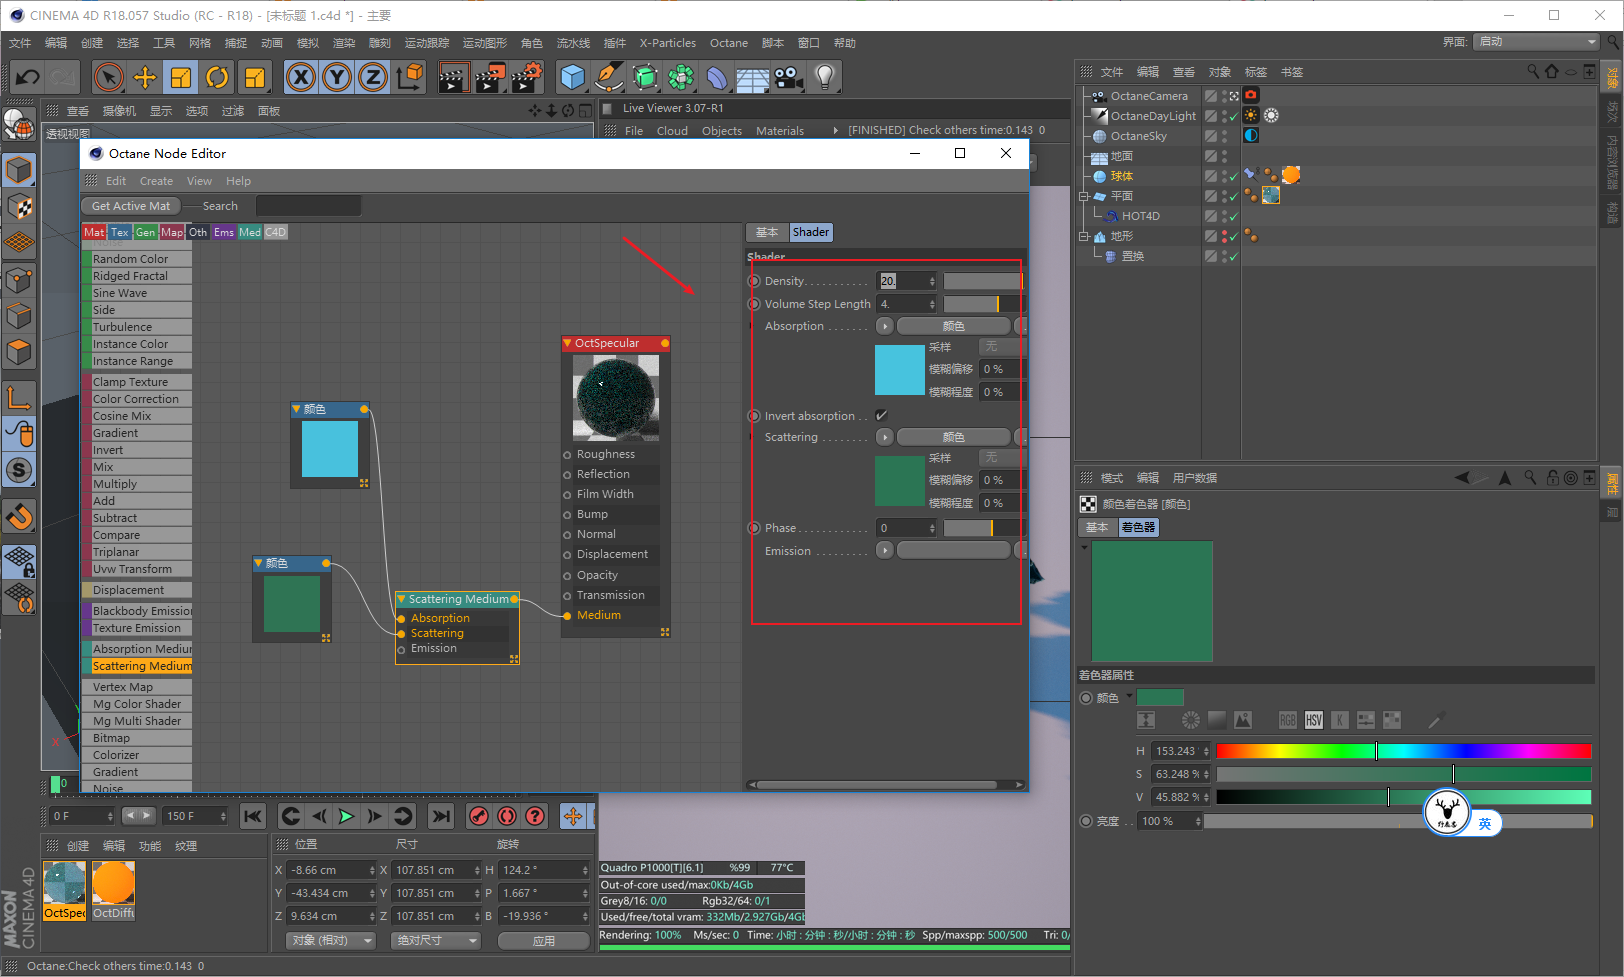Open the Spline Pen tool
The height and width of the screenshot is (977, 1624).
[608, 77]
